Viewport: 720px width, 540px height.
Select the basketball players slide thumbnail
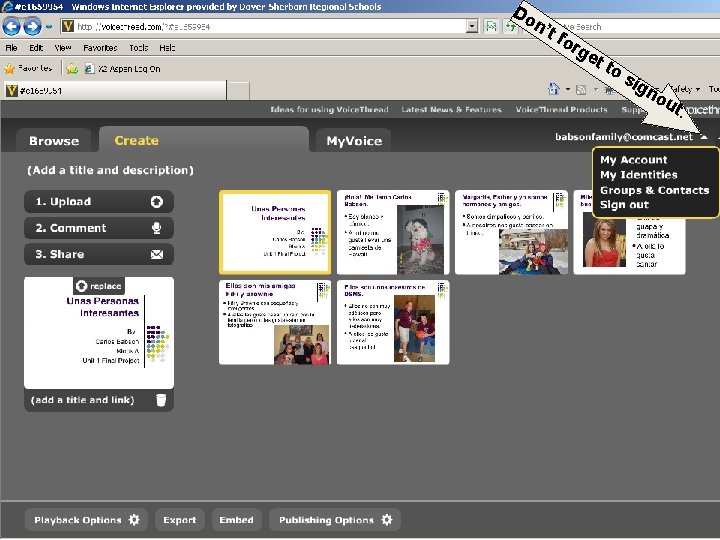pyautogui.click(x=393, y=322)
